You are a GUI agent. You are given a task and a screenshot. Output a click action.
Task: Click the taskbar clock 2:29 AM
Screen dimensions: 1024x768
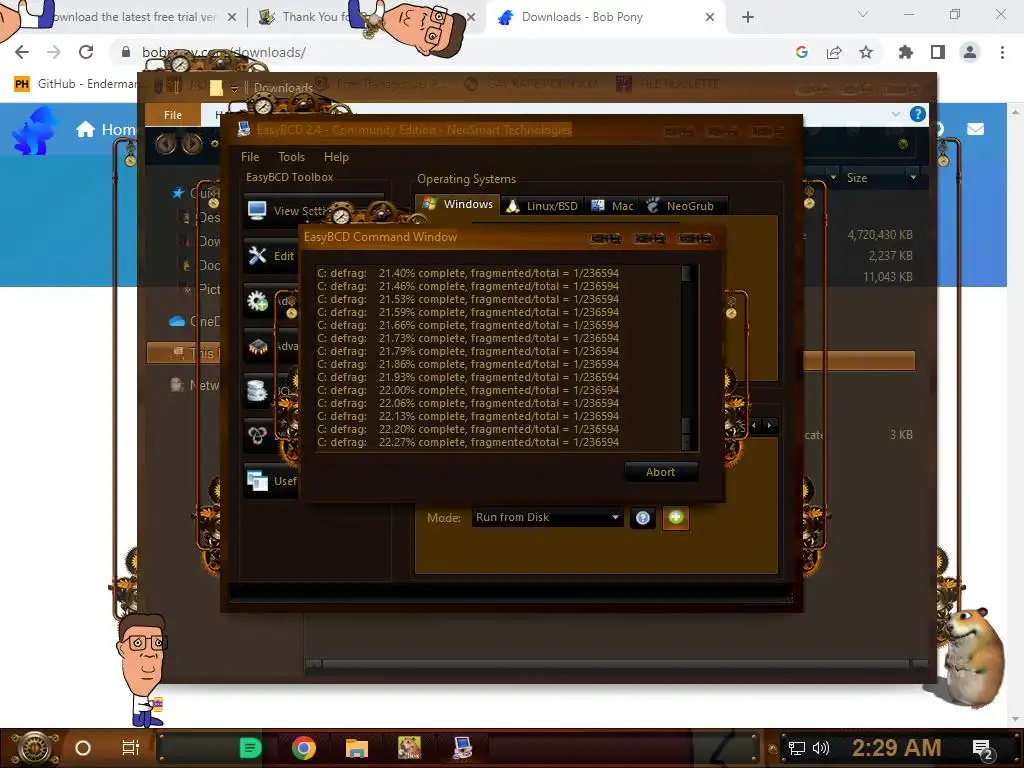click(896, 748)
